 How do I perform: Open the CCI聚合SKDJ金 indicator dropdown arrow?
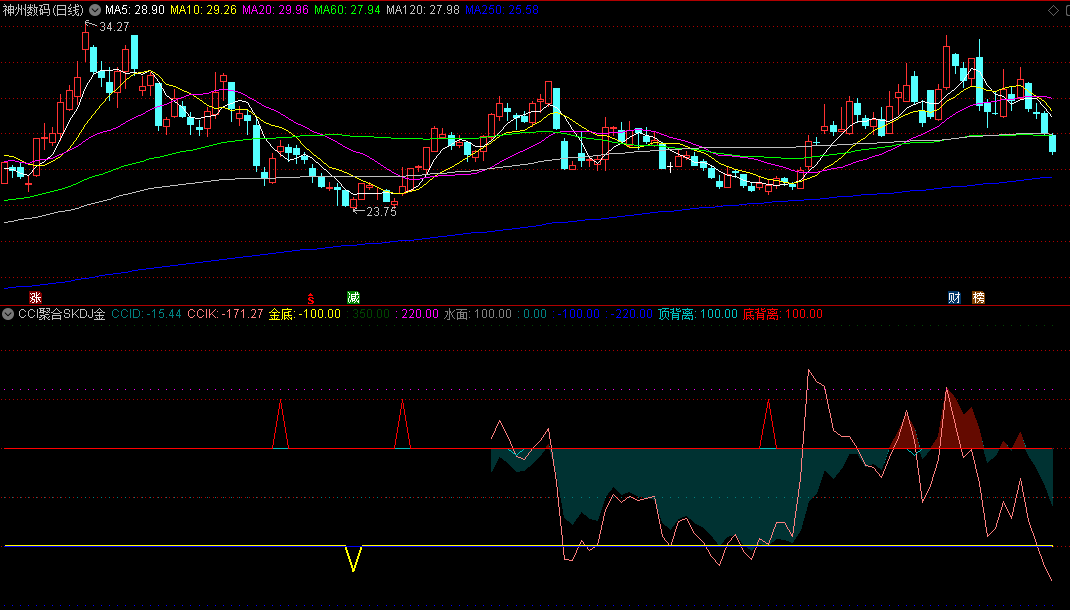tap(8, 314)
